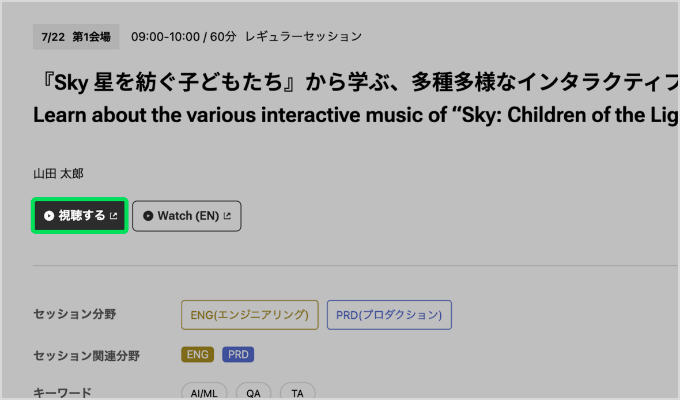
Task: Select the TA keyword chip
Action: [298, 392]
